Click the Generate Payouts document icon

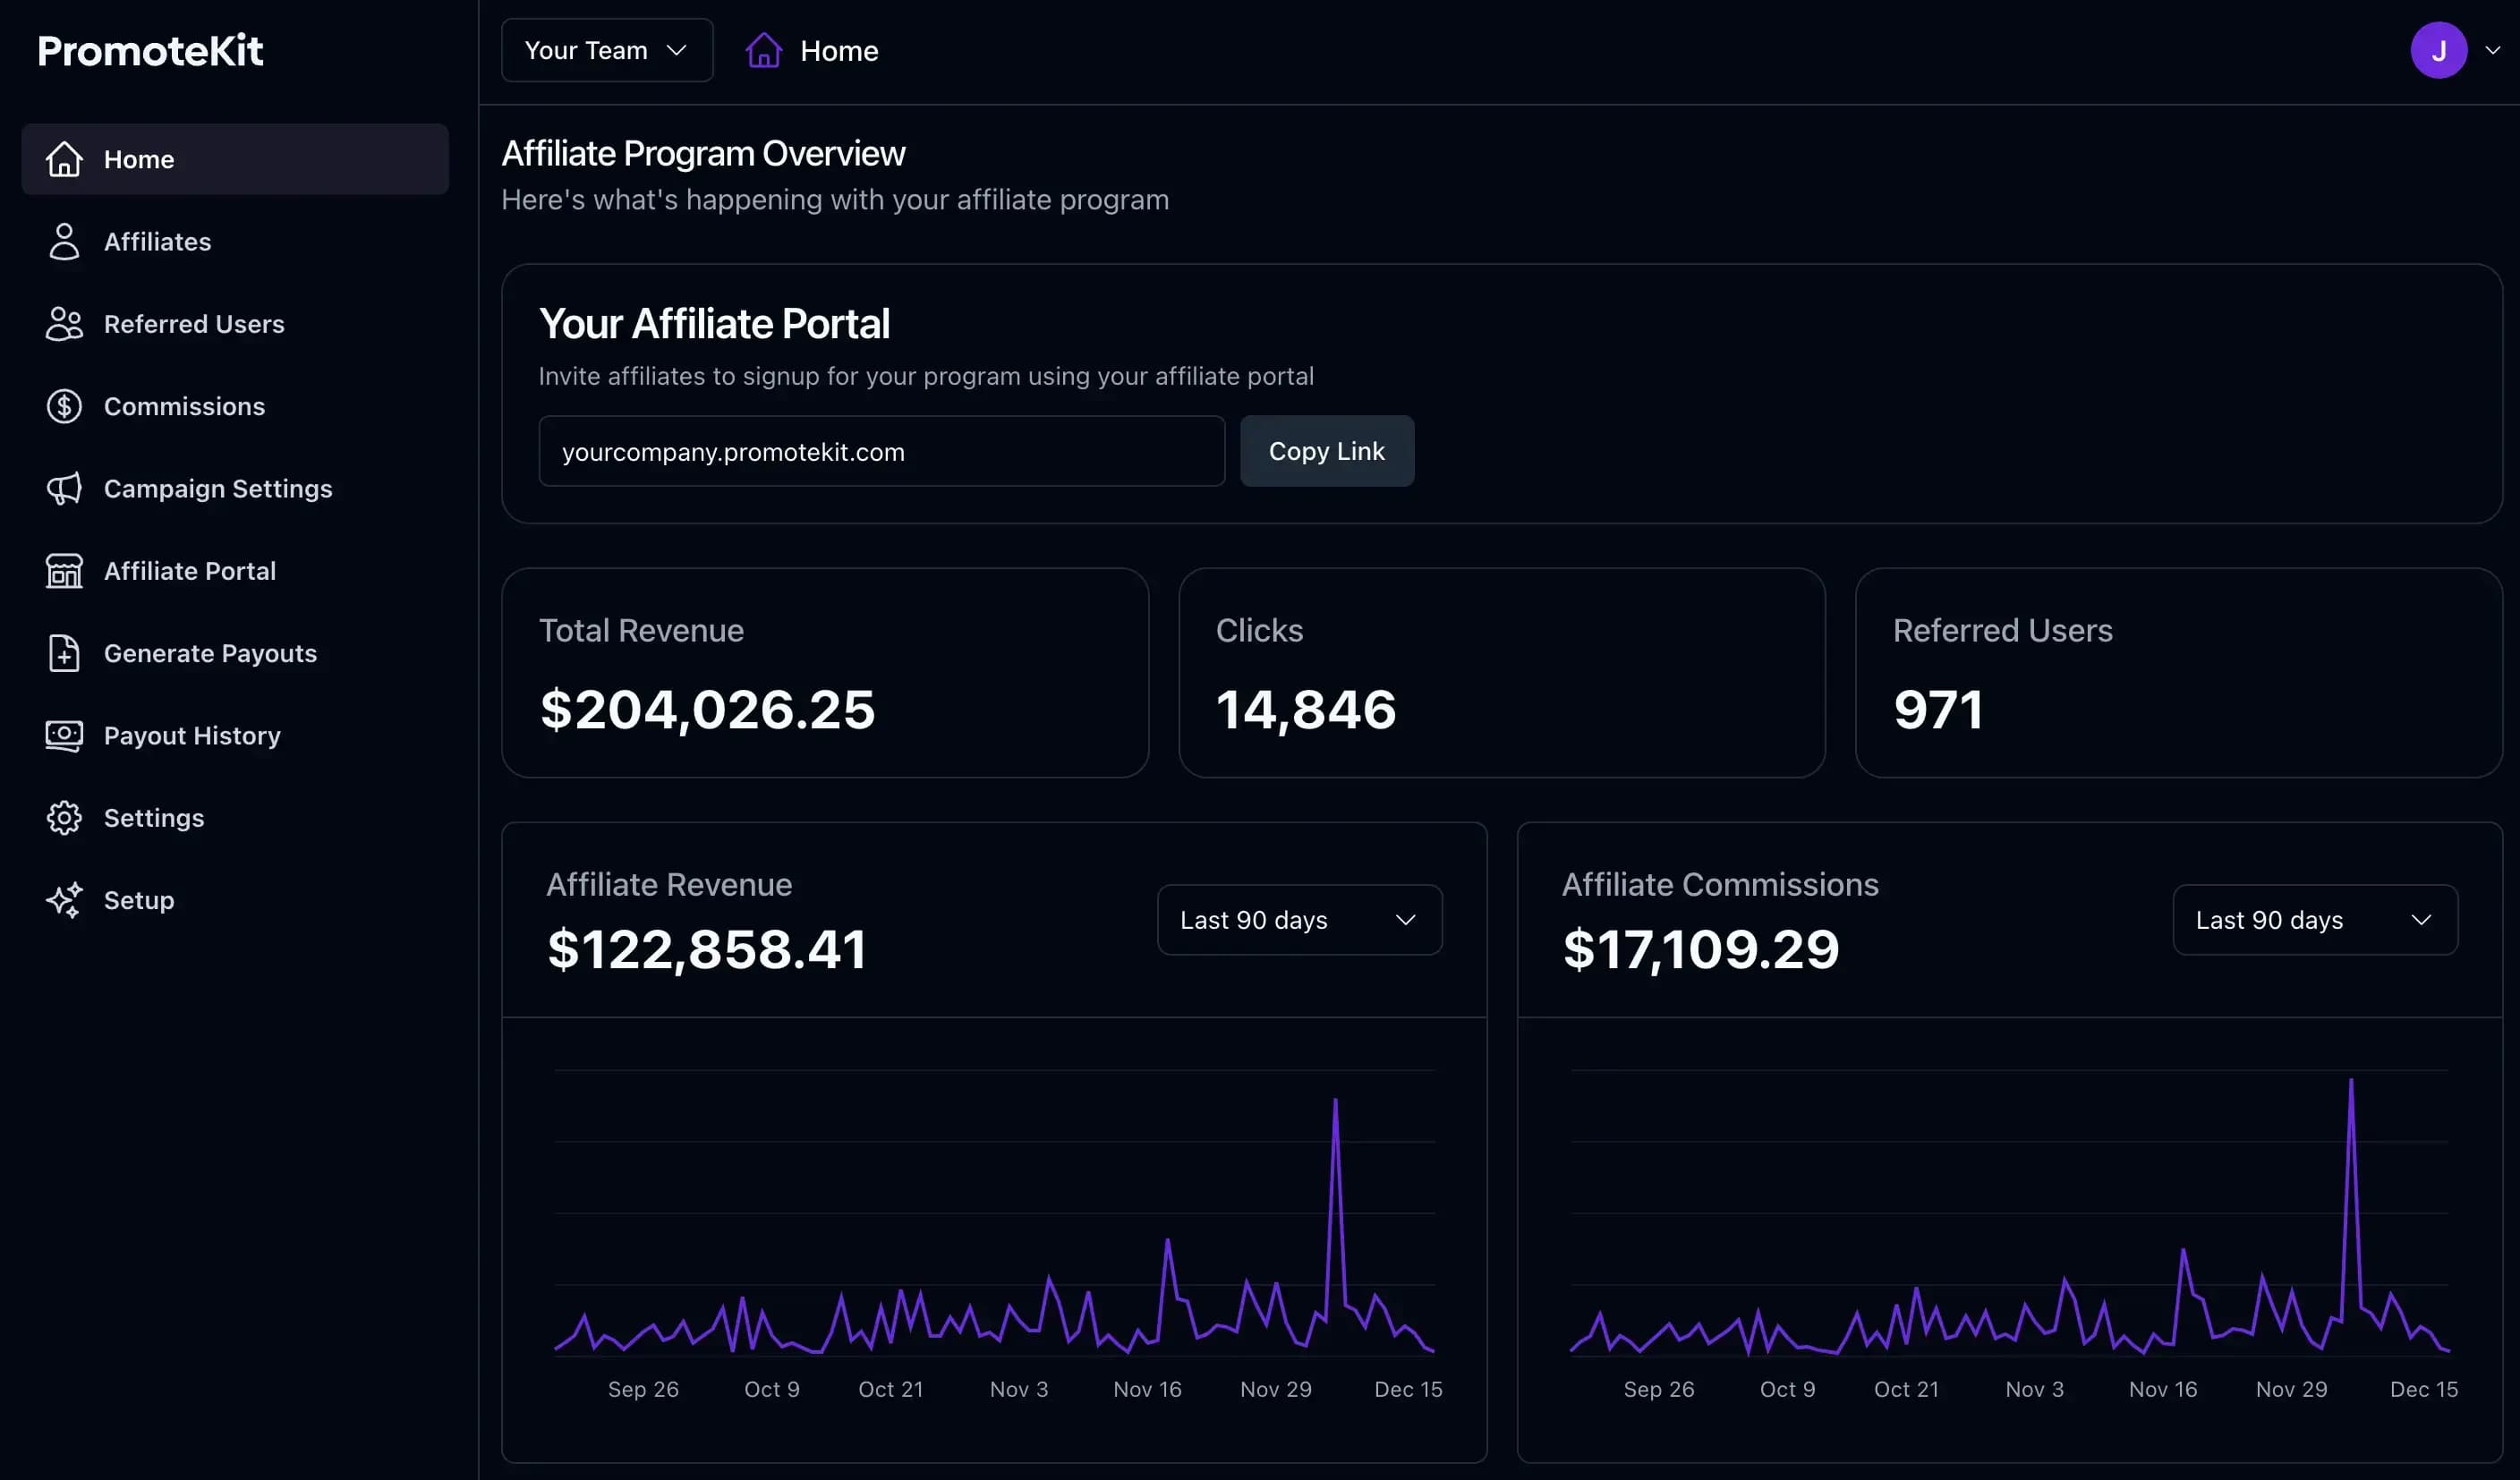pyautogui.click(x=64, y=653)
